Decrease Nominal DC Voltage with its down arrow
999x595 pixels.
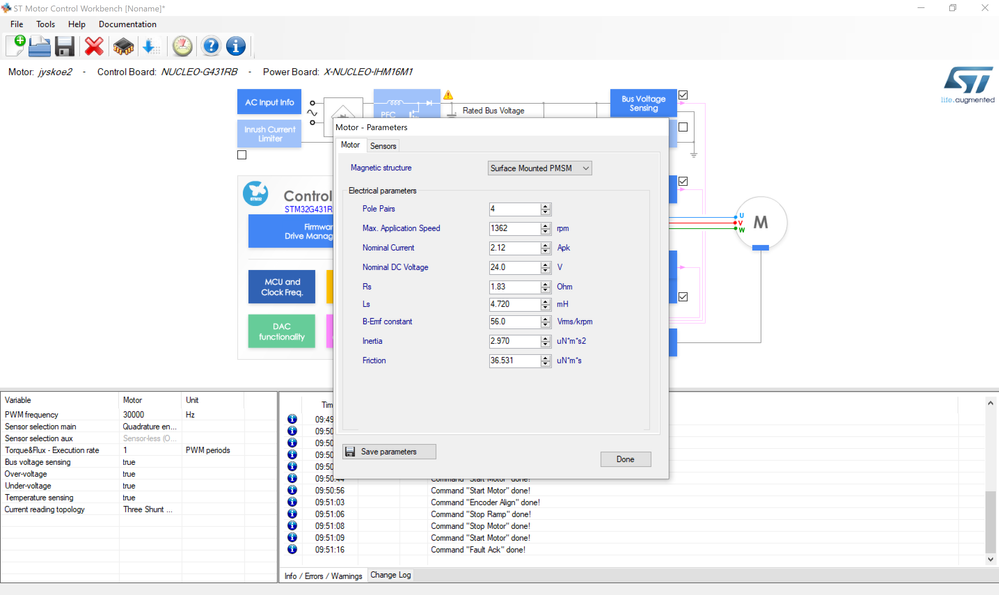(545, 270)
